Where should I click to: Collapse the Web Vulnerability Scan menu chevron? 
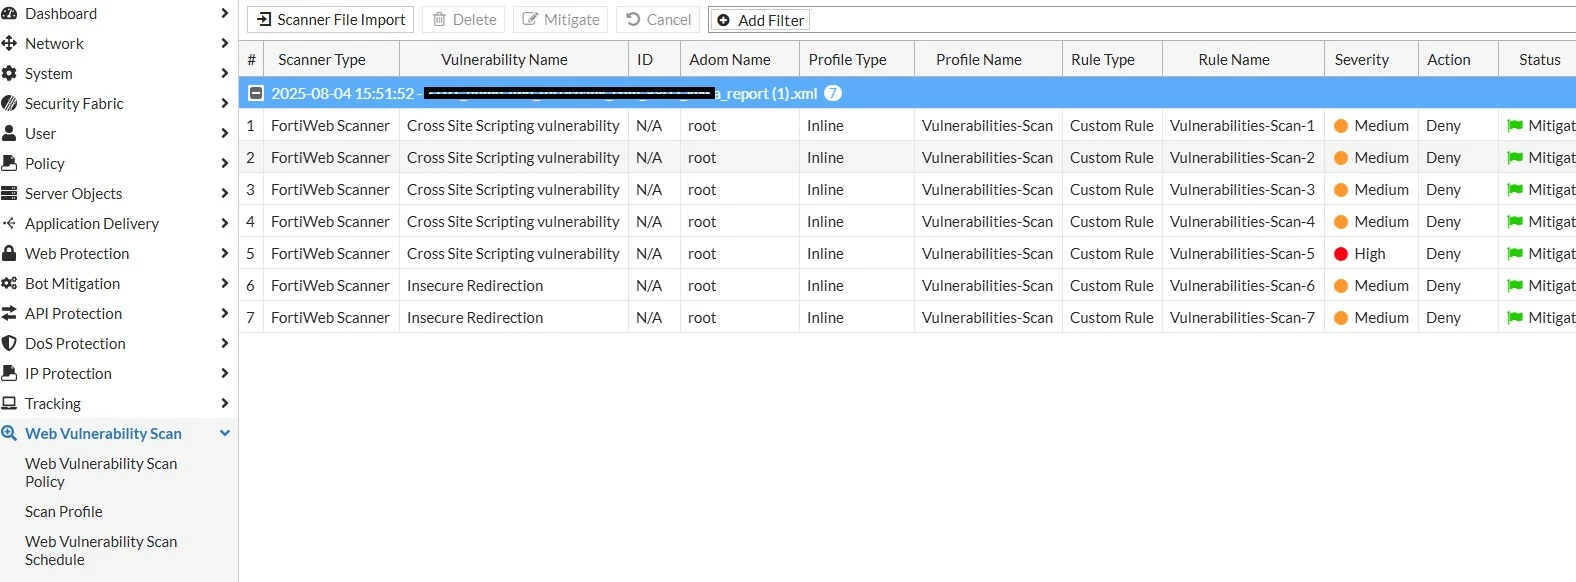[x=225, y=433]
